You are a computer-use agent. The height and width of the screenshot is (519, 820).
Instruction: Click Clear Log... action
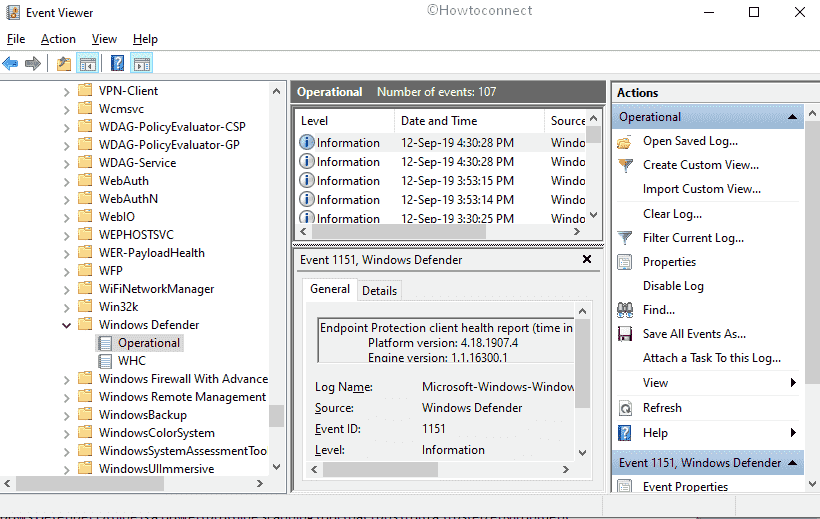[x=673, y=214]
